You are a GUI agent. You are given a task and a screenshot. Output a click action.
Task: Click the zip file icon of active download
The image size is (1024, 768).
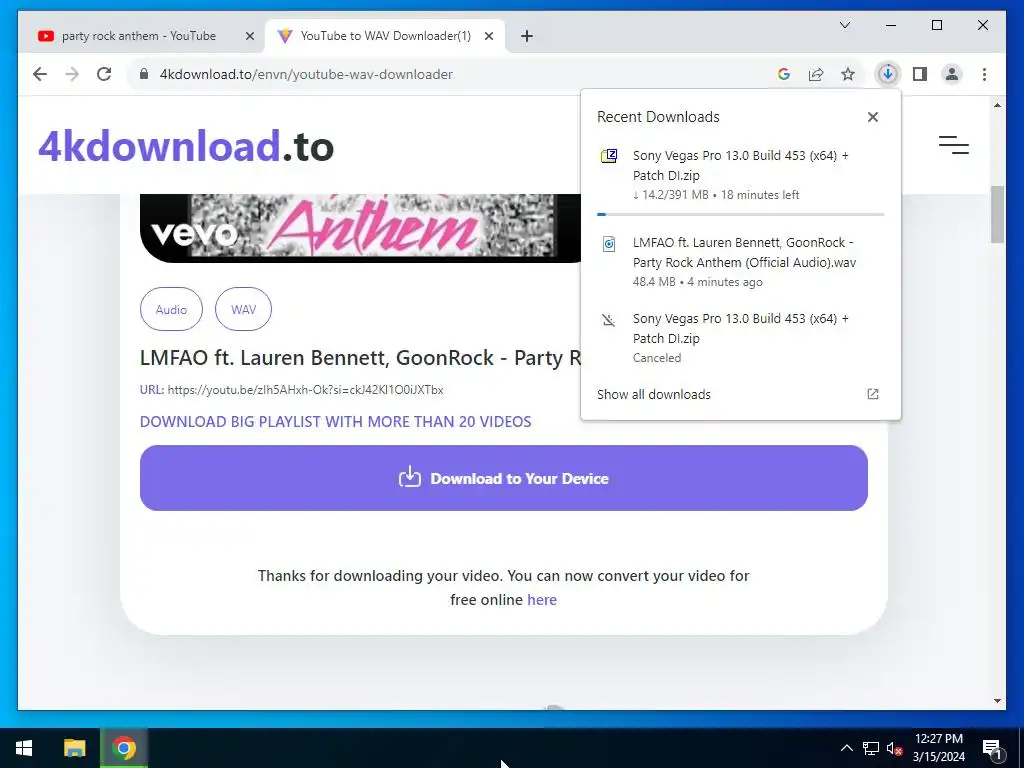point(609,156)
